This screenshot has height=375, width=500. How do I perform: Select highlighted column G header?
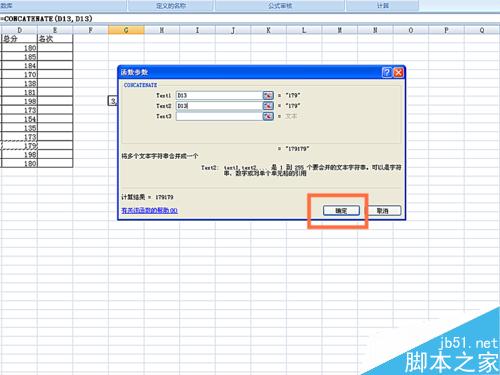tap(126, 30)
